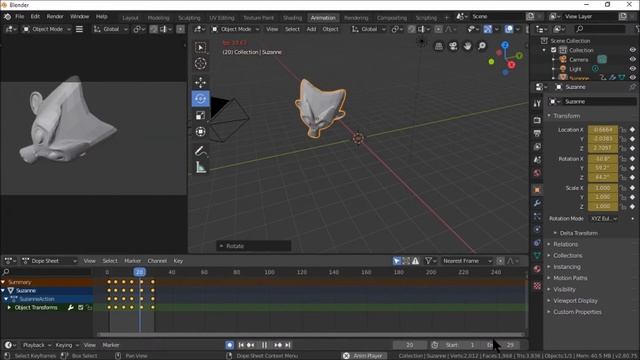Click the current frame number field

coord(409,345)
